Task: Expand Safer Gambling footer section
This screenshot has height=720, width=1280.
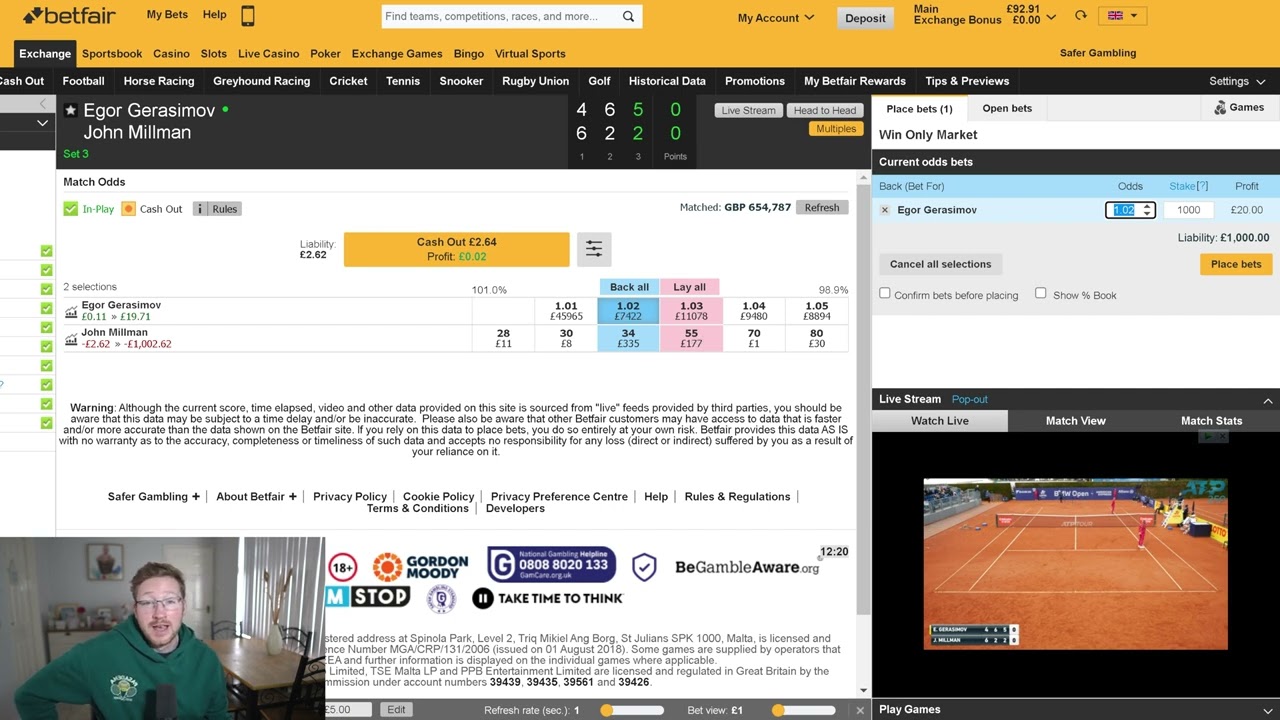Action: [154, 497]
